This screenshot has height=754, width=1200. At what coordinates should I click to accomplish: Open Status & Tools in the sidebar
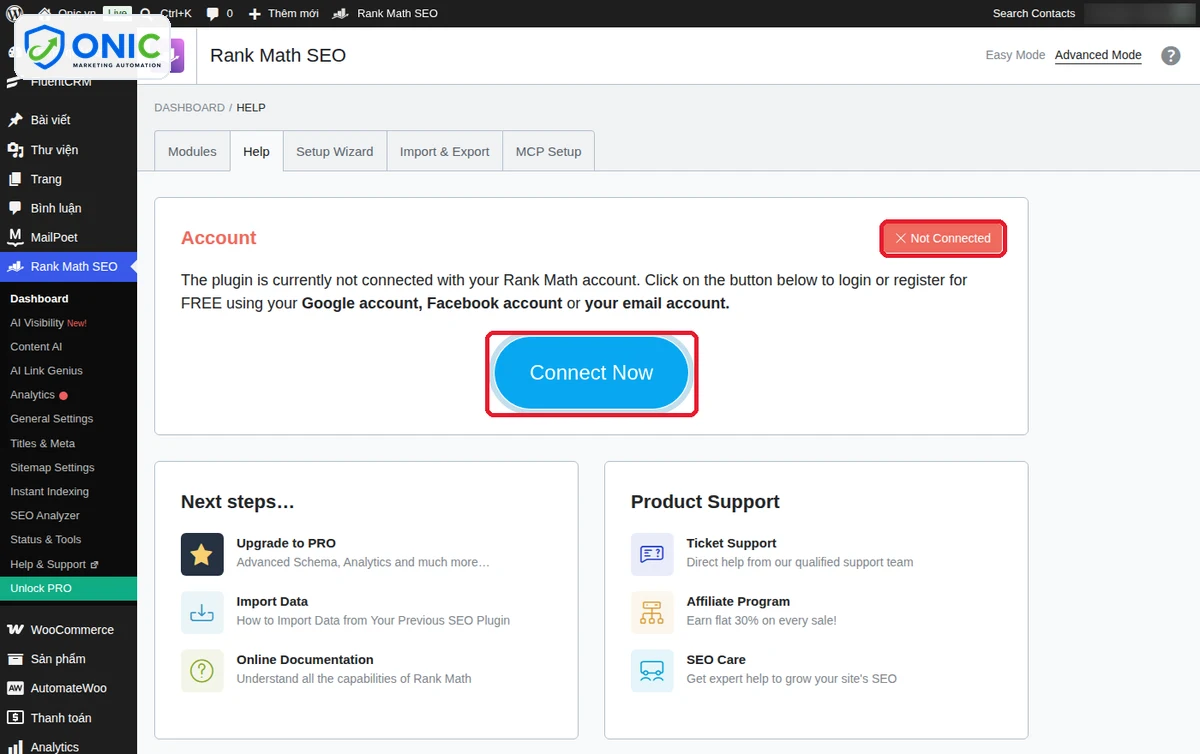(x=46, y=539)
